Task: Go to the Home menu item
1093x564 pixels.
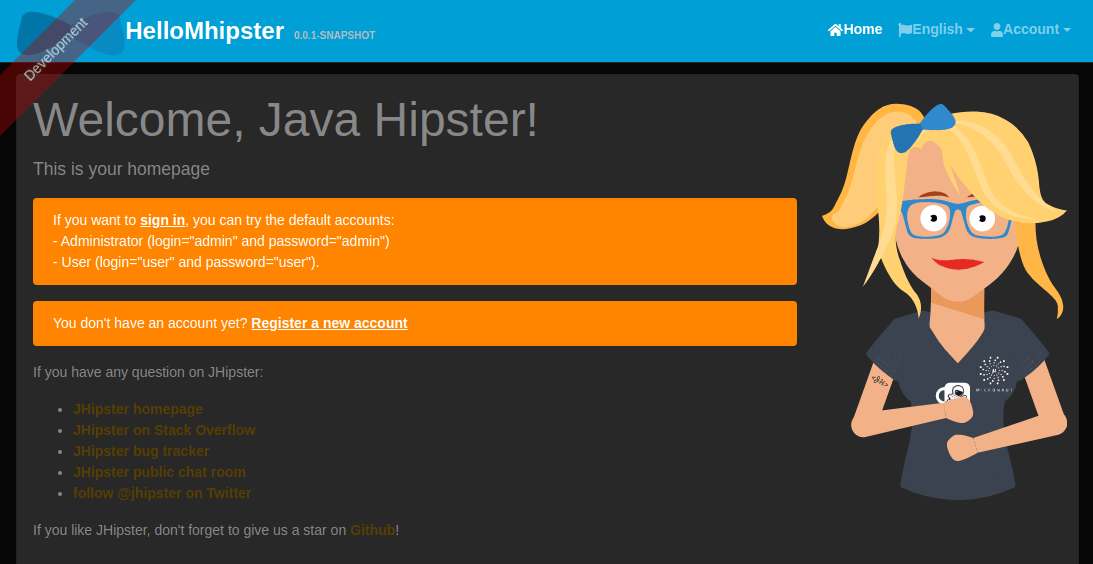Action: click(855, 29)
